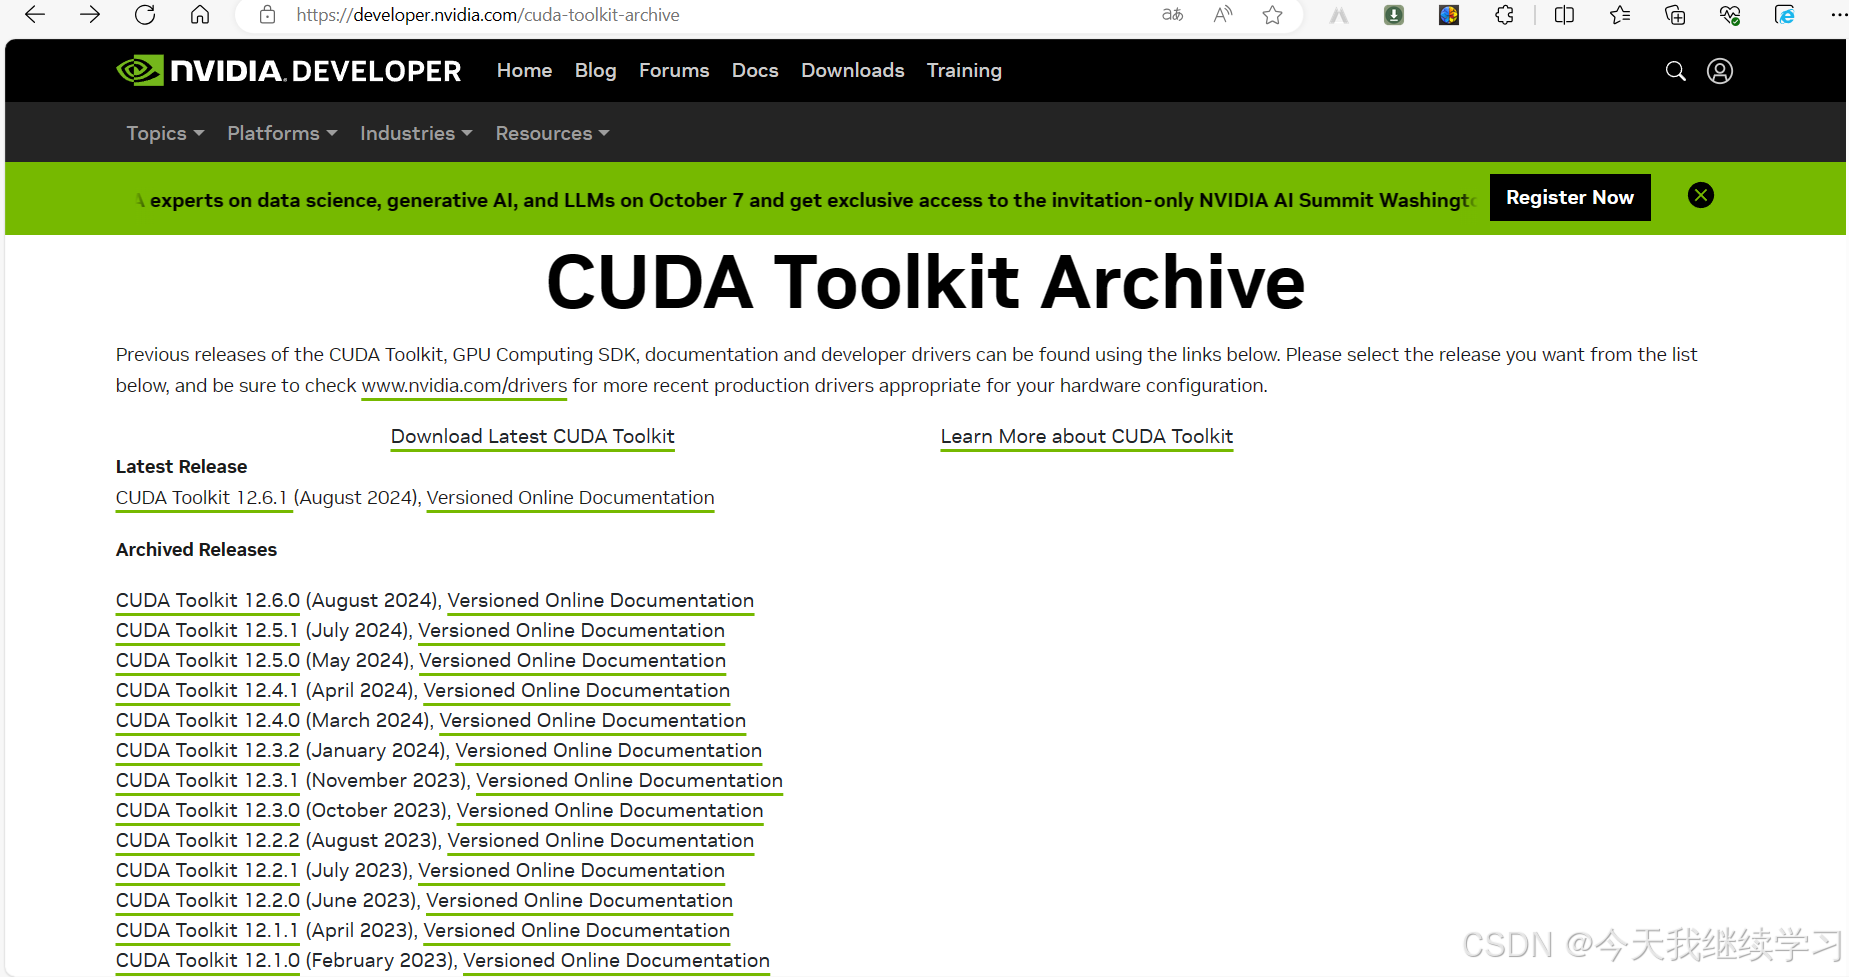
Task: Open CUDA Toolkit 12.1.1 link
Action: pos(207,931)
